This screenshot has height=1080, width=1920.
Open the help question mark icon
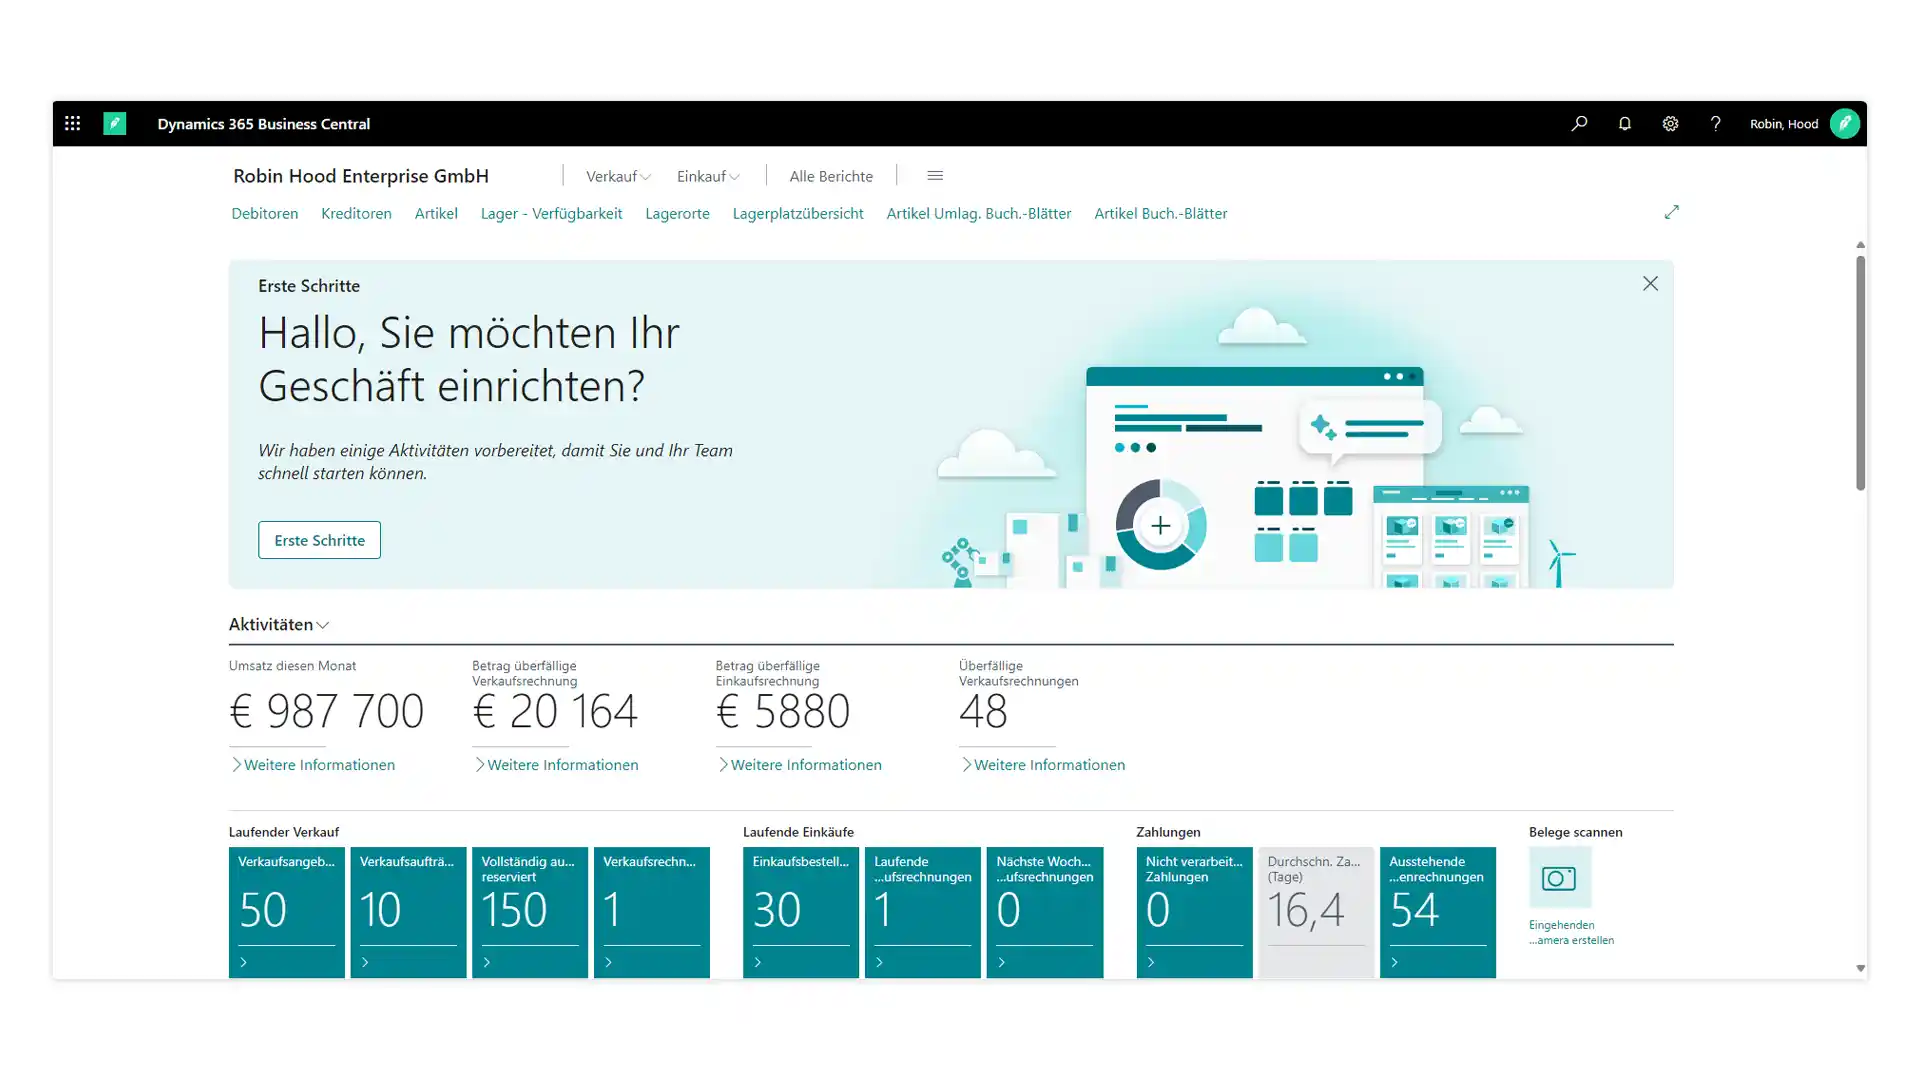(1715, 124)
